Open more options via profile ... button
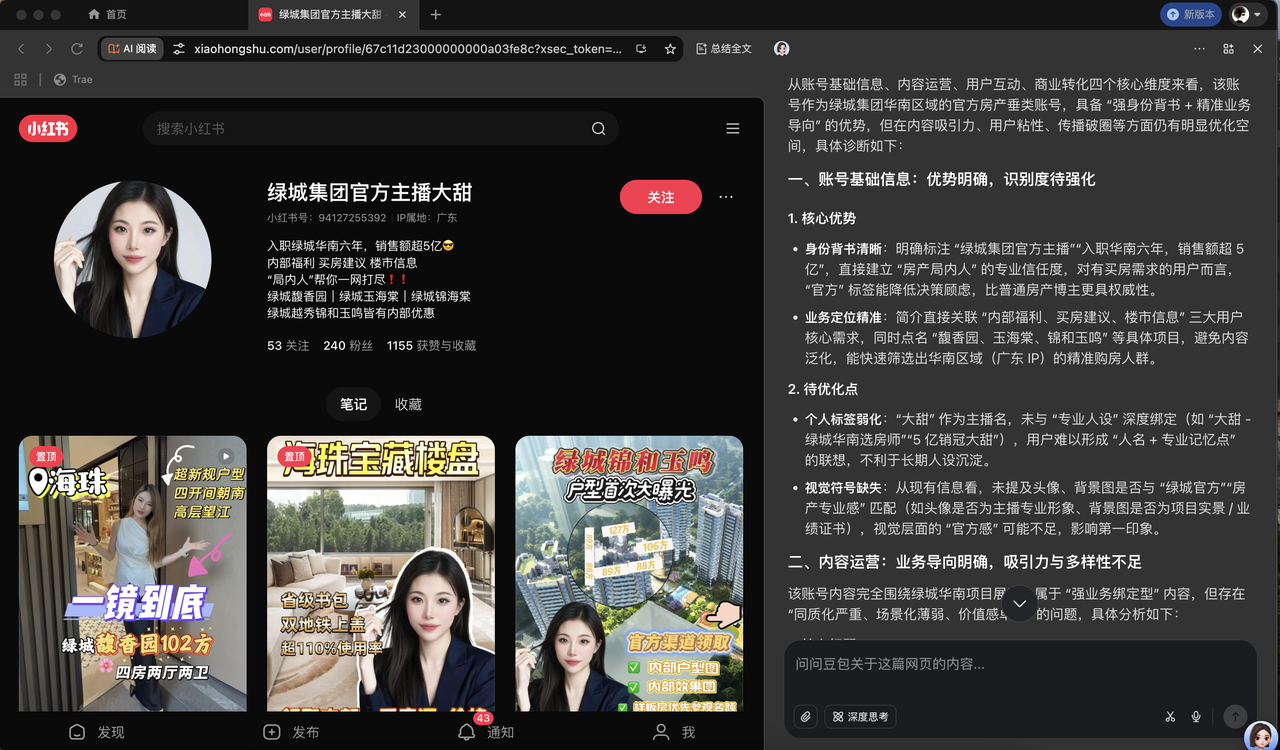Viewport: 1280px width, 750px height. [725, 197]
